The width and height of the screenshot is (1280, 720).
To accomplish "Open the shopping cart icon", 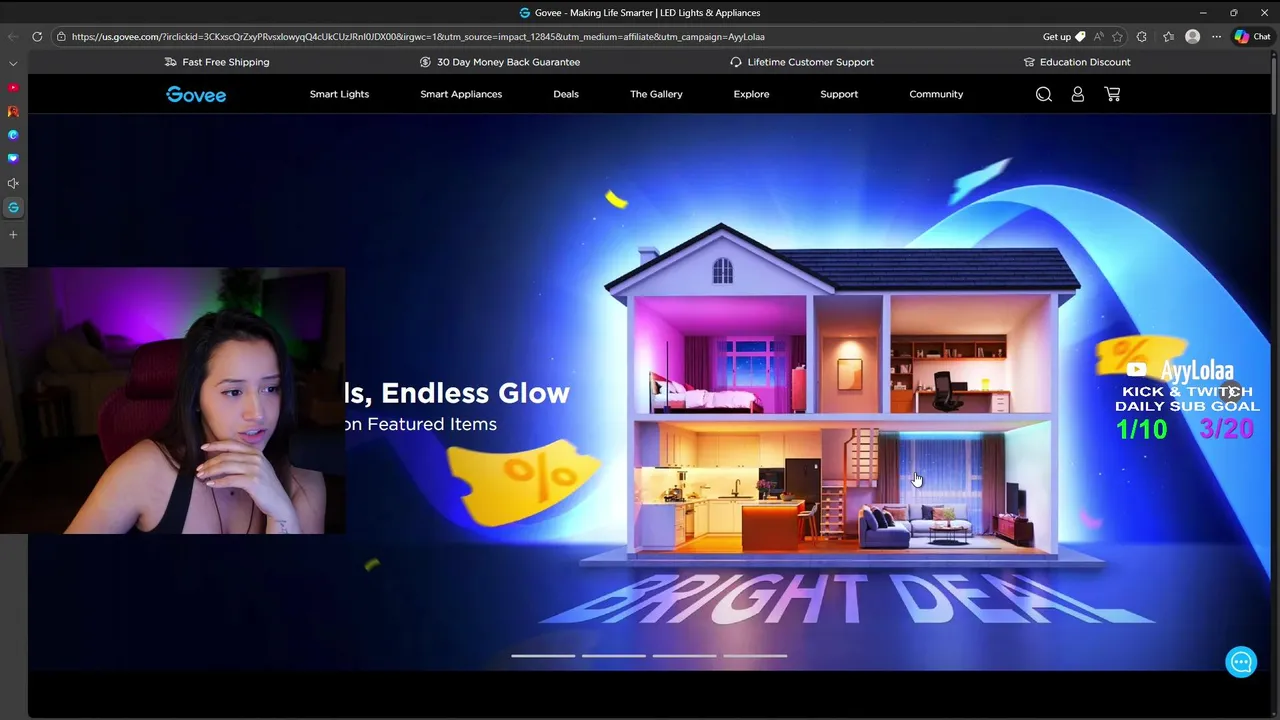I will click(1112, 94).
